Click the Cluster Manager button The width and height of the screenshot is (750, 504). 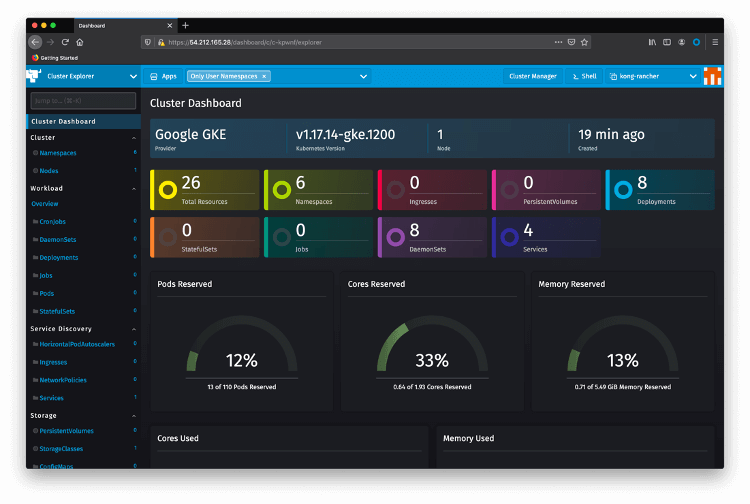(532, 76)
